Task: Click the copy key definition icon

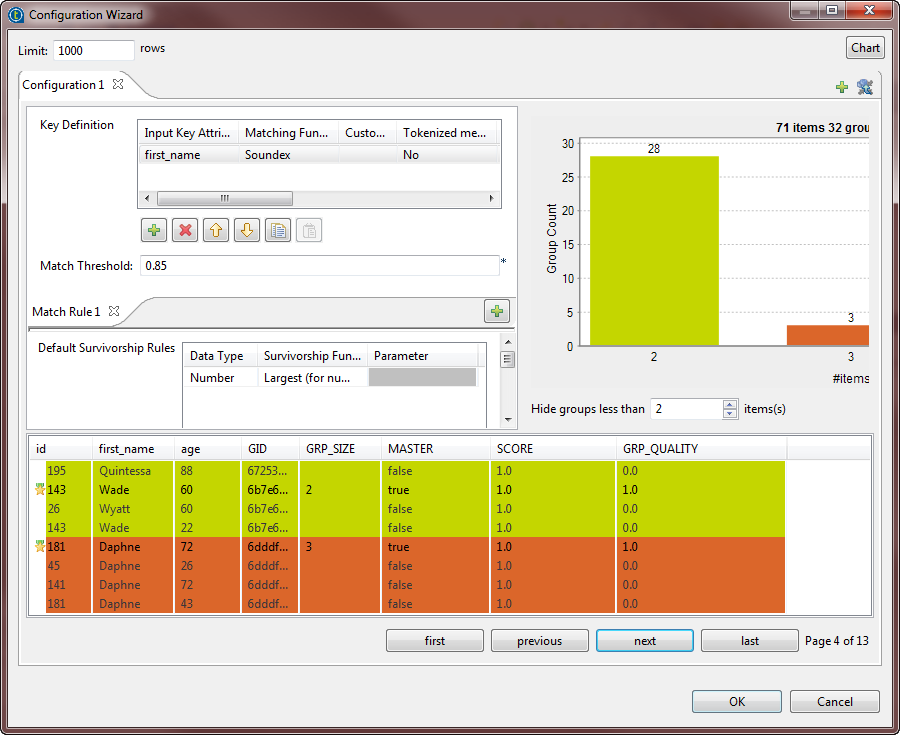Action: [x=278, y=231]
